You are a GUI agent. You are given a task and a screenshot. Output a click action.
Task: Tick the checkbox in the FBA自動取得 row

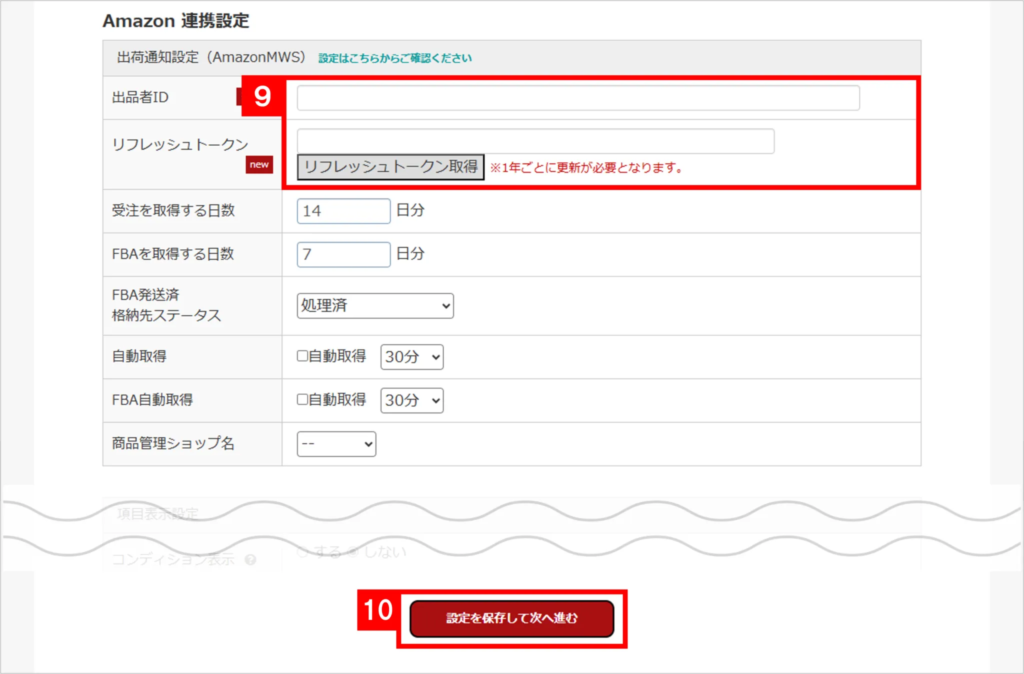[x=303, y=400]
